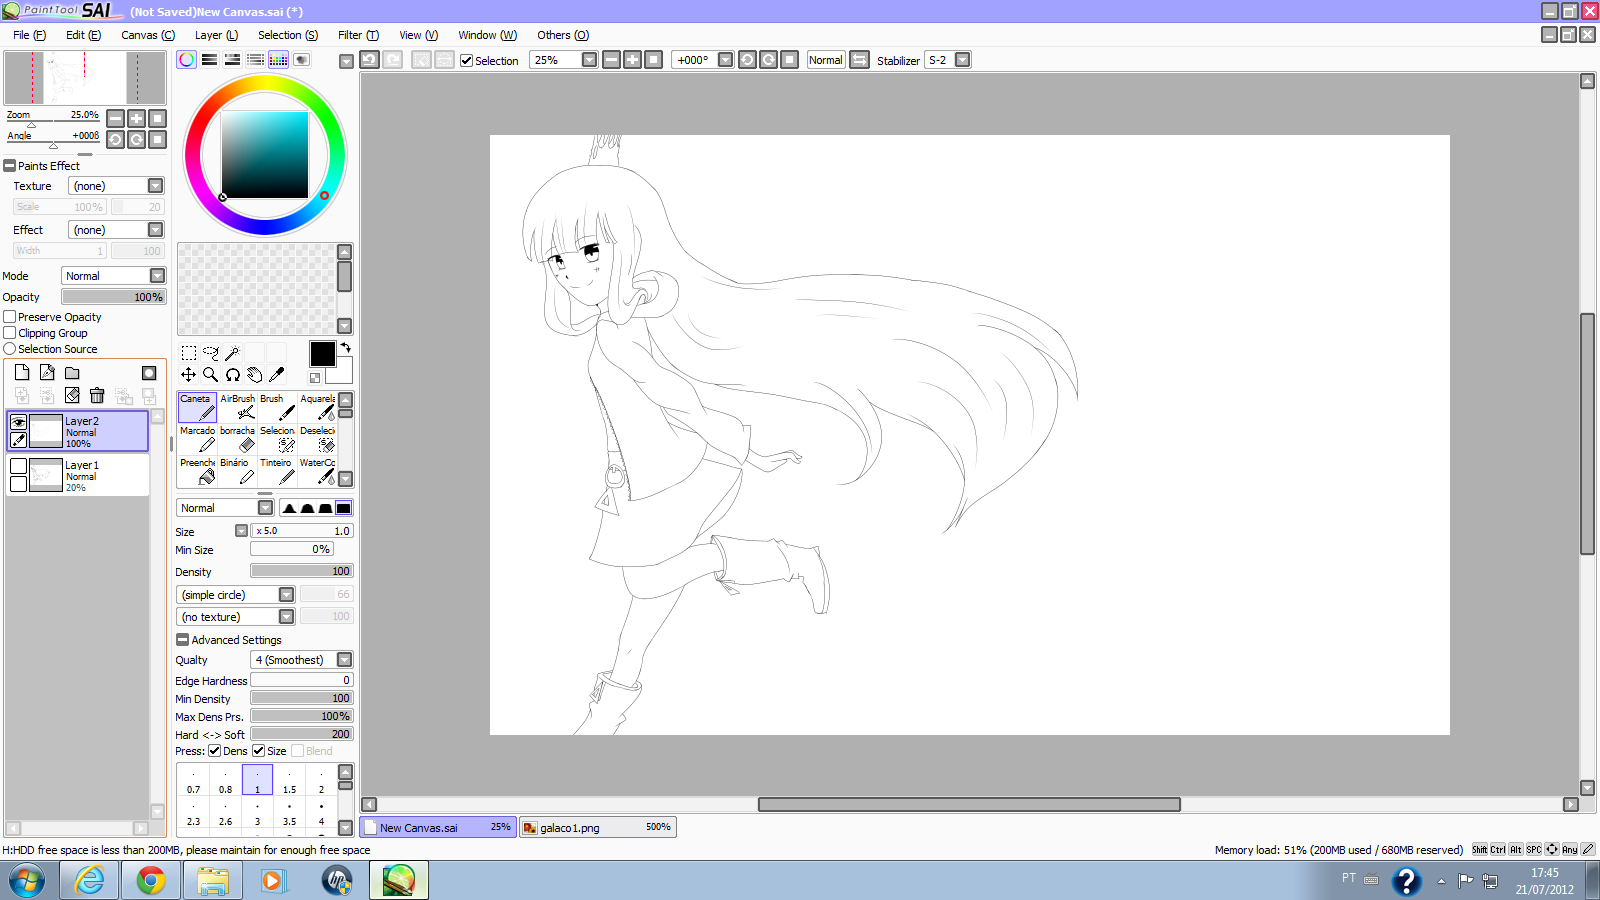Screen dimensions: 1600x900
Task: Pick a hue on the color wheel
Action: pyautogui.click(x=265, y=85)
